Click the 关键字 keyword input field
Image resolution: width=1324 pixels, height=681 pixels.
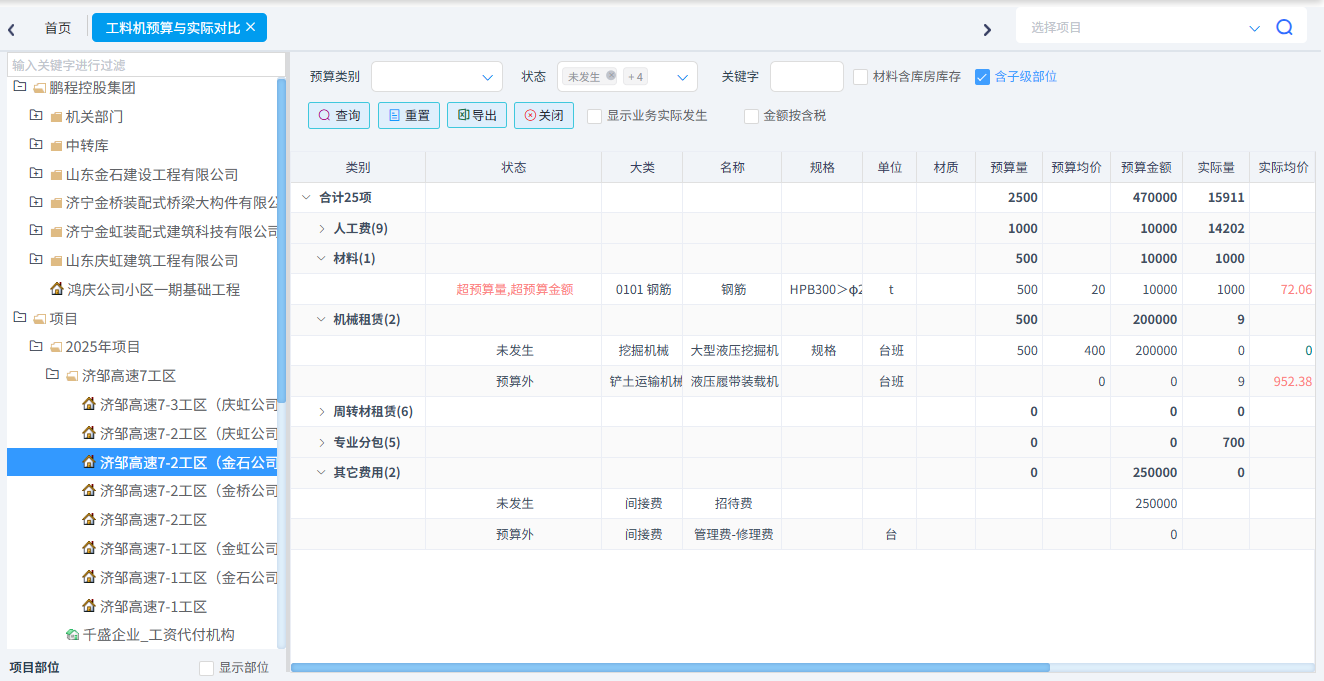(806, 77)
